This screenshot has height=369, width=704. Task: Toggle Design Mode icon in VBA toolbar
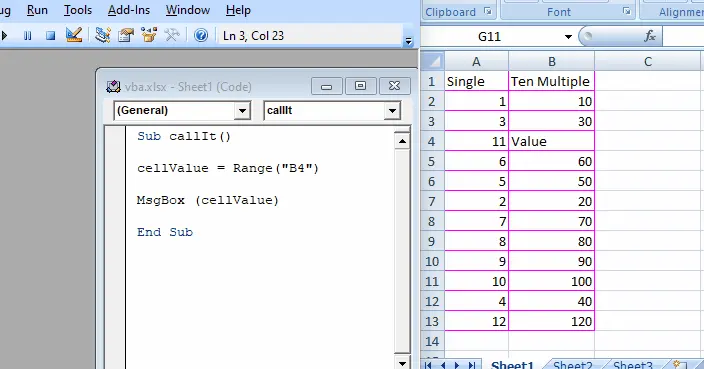click(74, 35)
